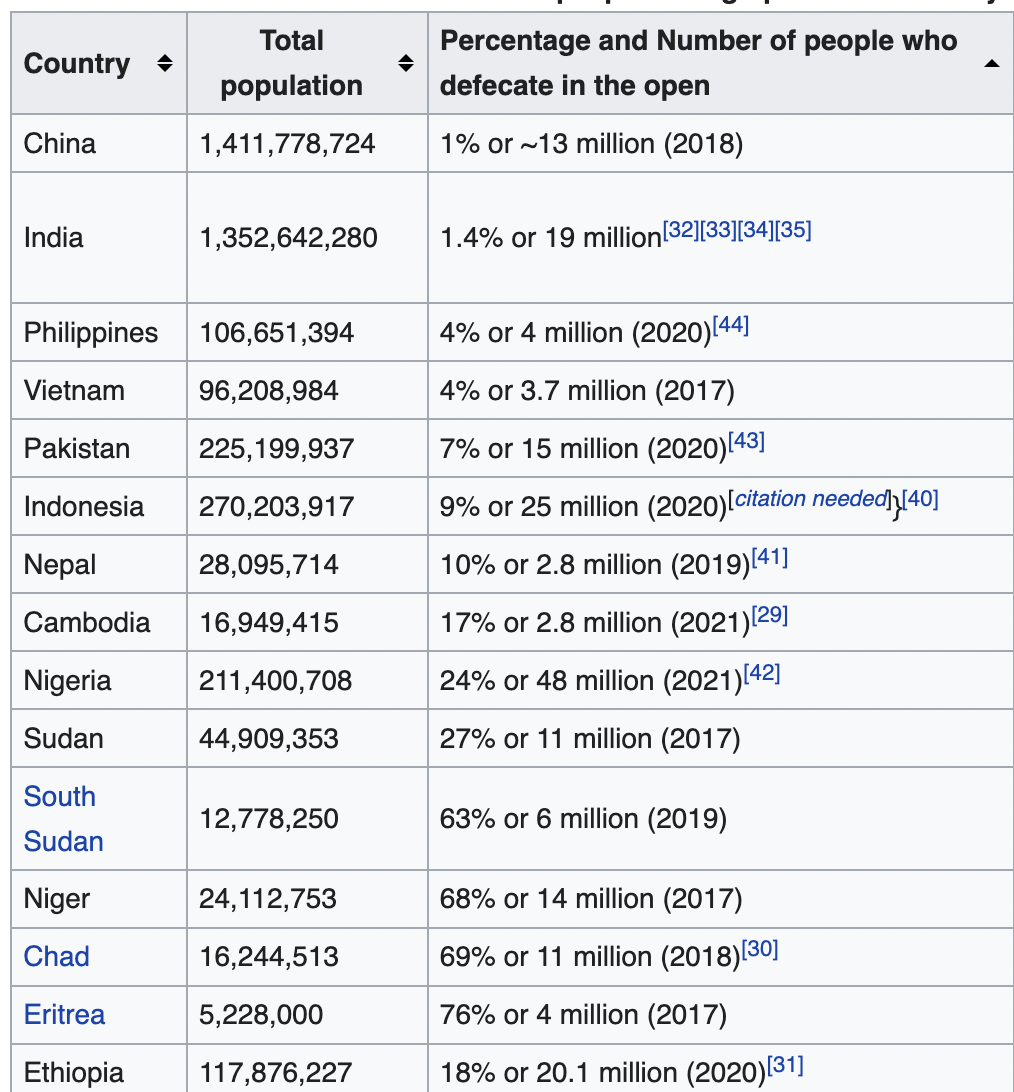Open citation 32 for India
The width and height of the screenshot is (1014, 1092).
point(681,229)
